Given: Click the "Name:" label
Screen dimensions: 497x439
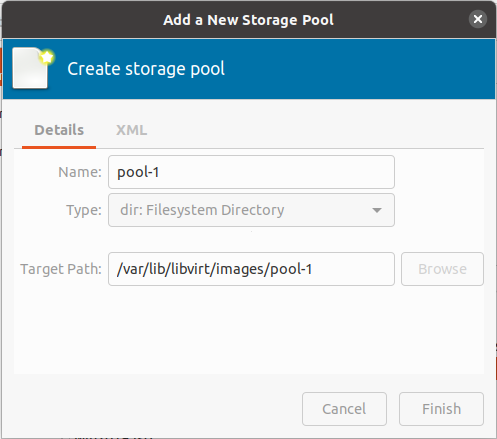Looking at the screenshot, I should pos(80,172).
